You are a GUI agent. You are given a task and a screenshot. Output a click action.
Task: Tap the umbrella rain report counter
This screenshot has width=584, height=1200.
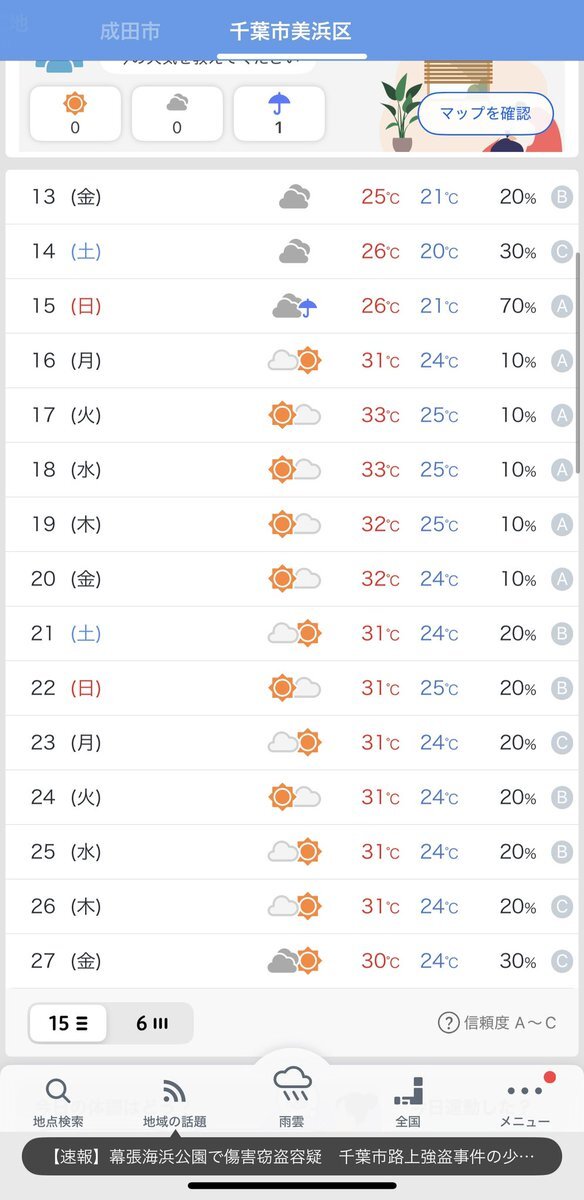(x=279, y=113)
